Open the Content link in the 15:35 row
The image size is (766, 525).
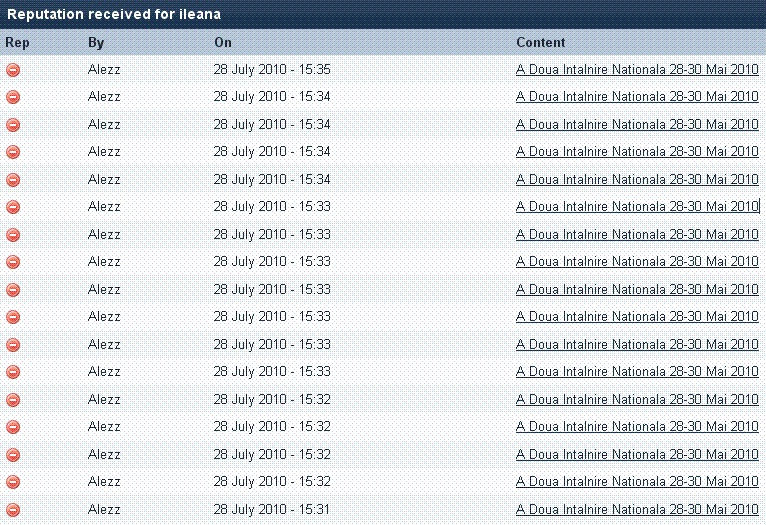[637, 70]
